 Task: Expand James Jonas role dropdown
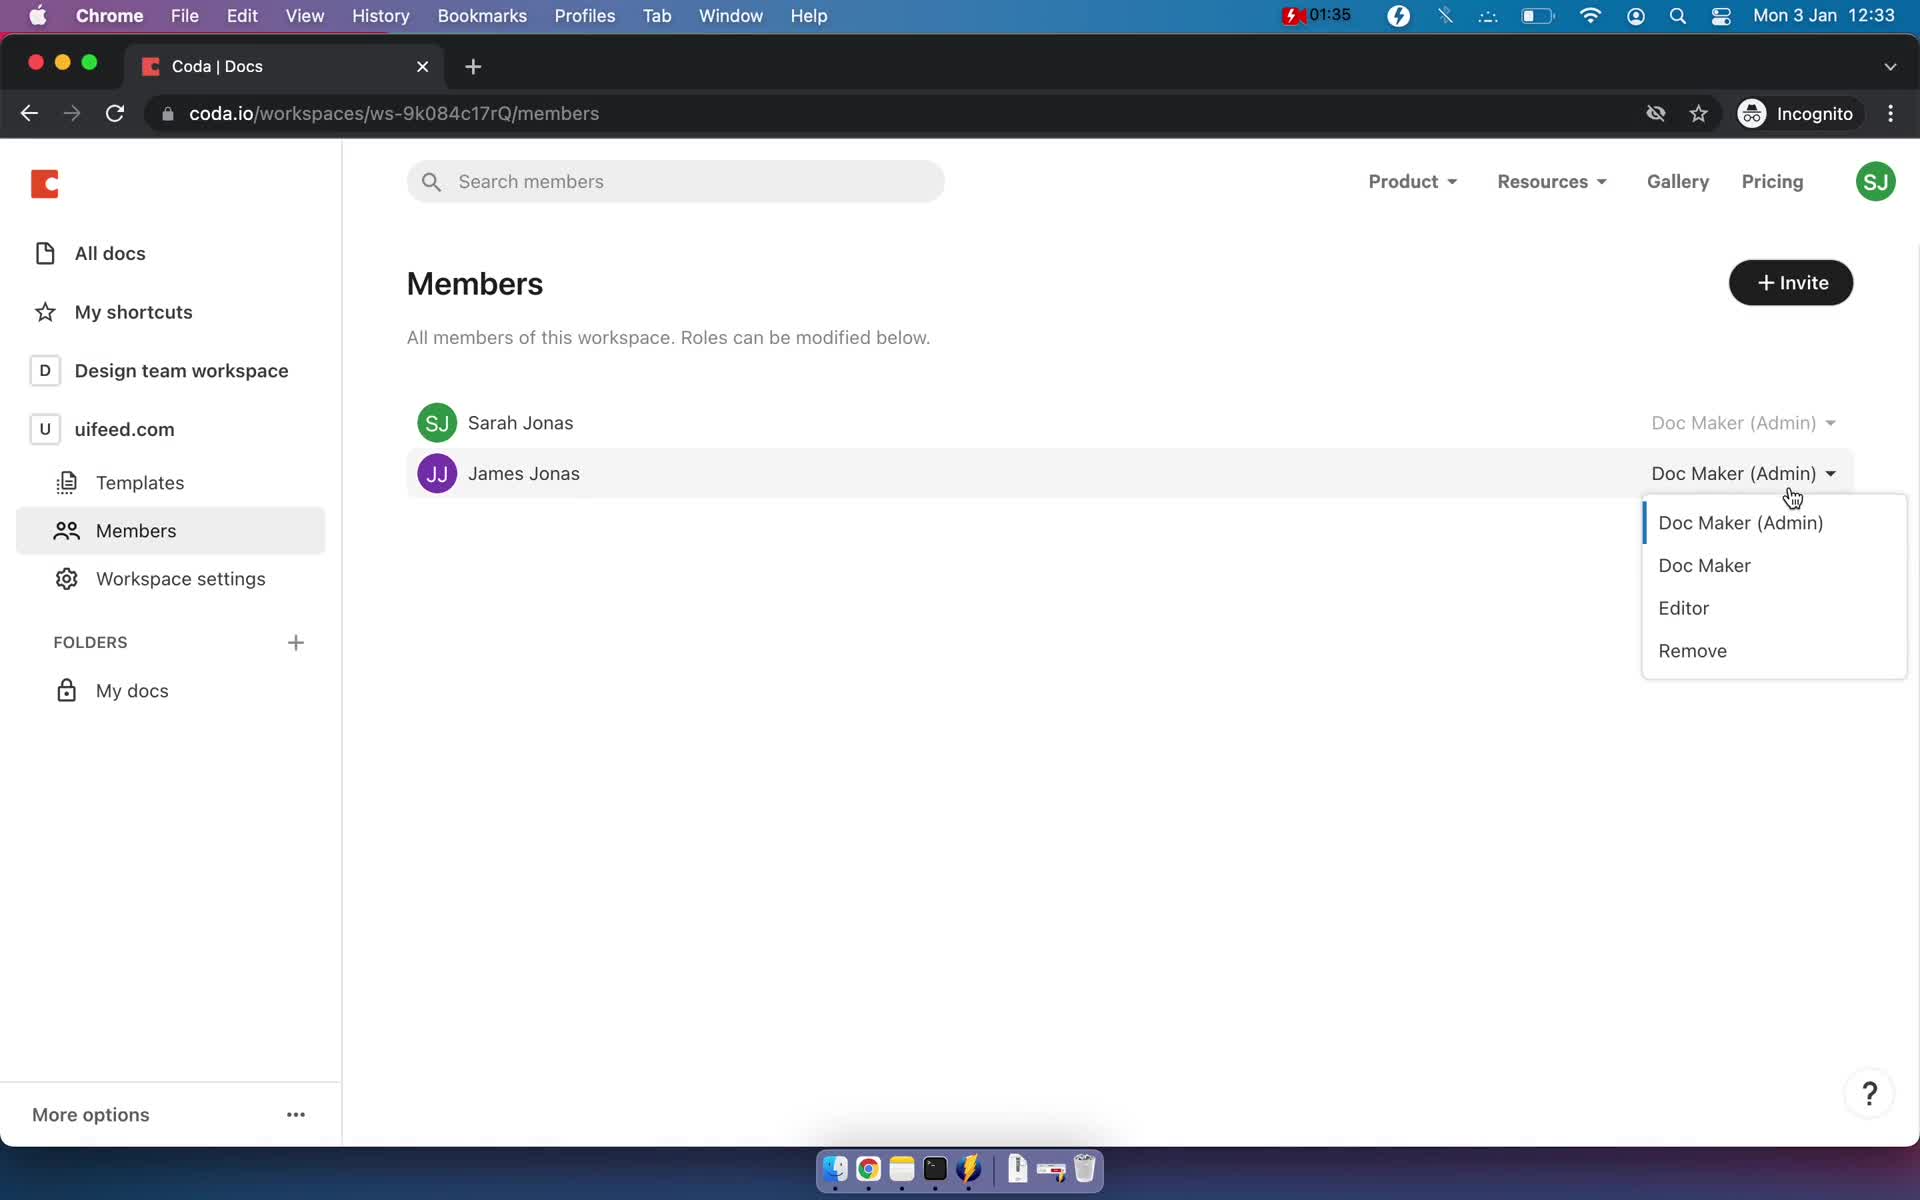point(1744,473)
